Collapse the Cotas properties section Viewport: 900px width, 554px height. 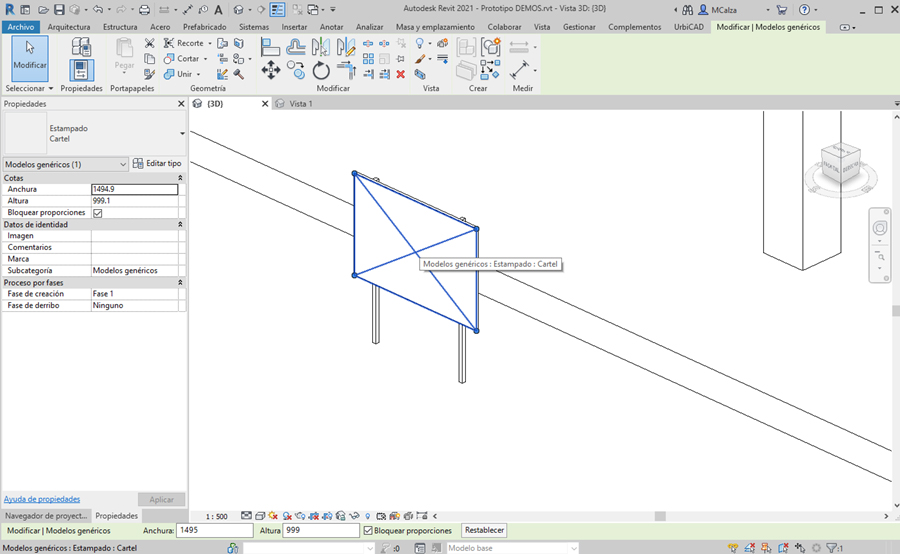tap(180, 178)
